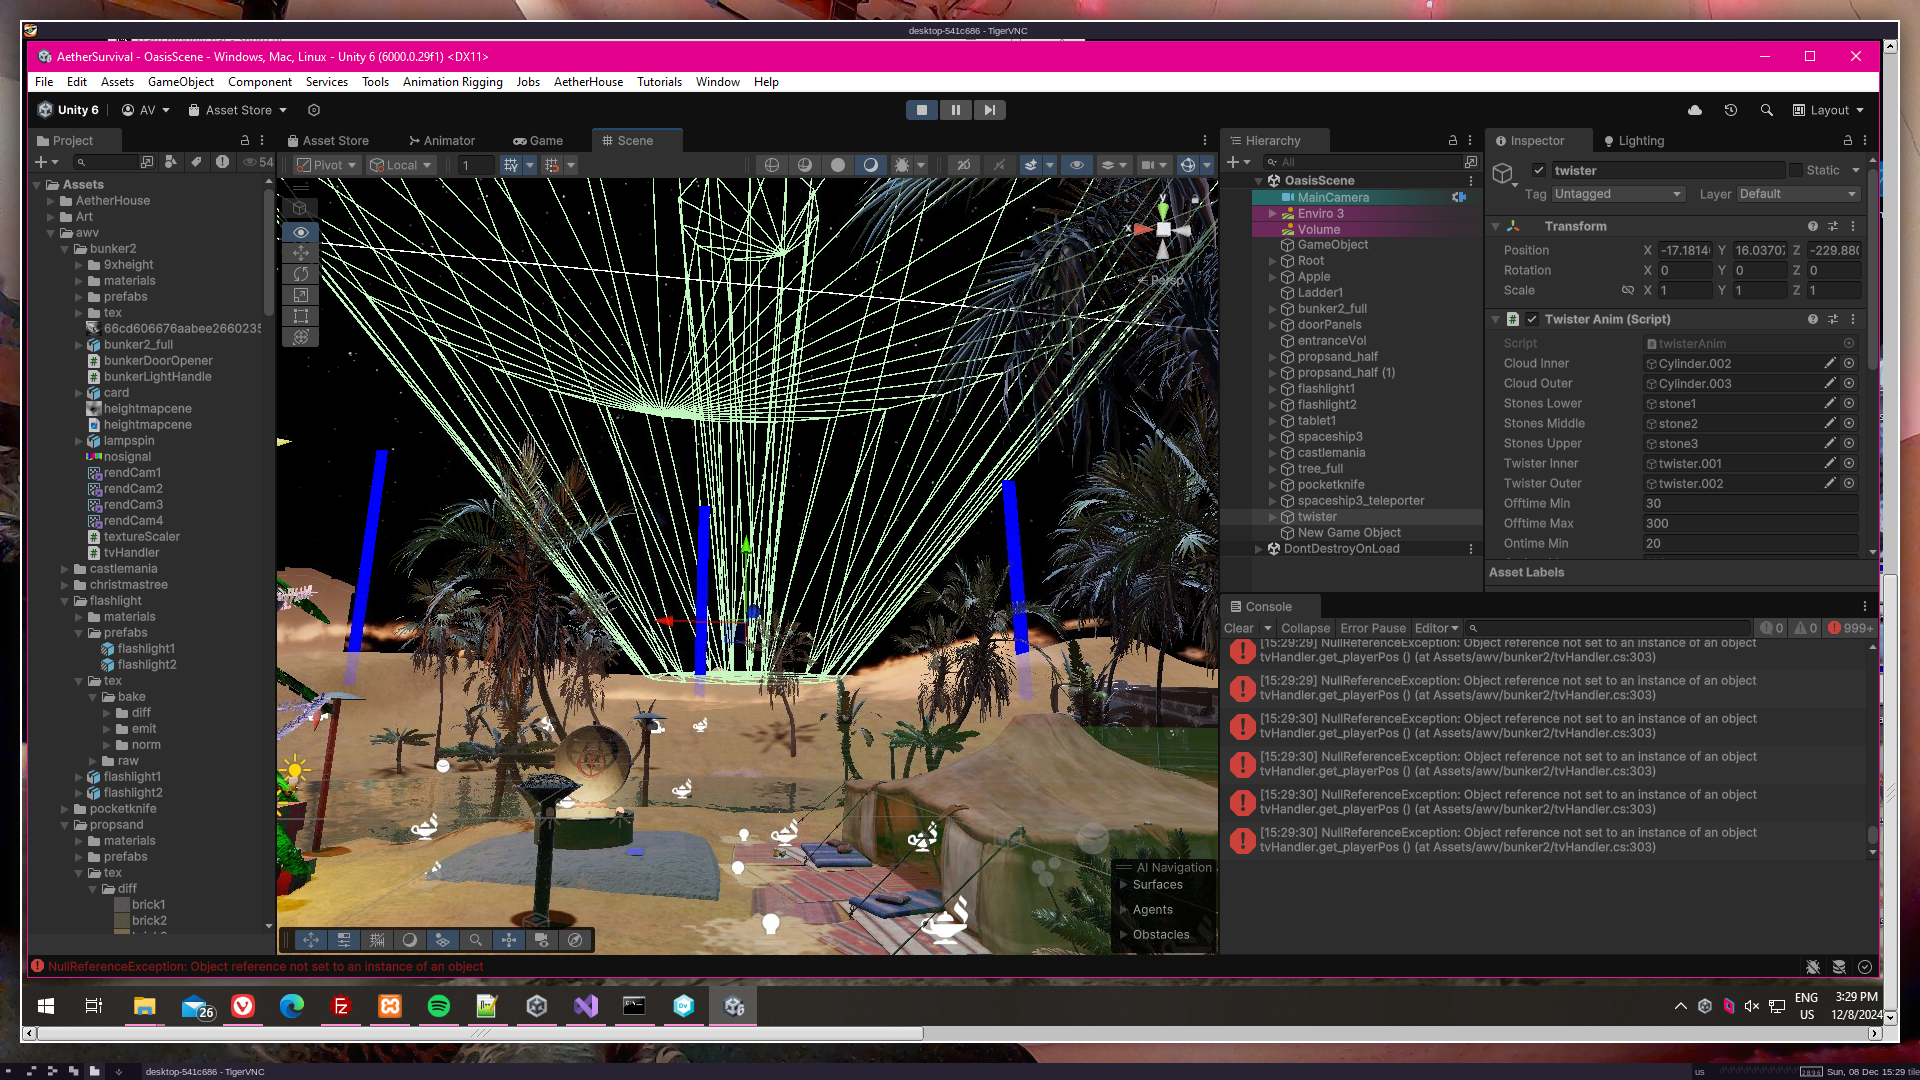Screen dimensions: 1920x1080
Task: Open Unity Cloud icon in top toolbar
Action: [x=1694, y=110]
